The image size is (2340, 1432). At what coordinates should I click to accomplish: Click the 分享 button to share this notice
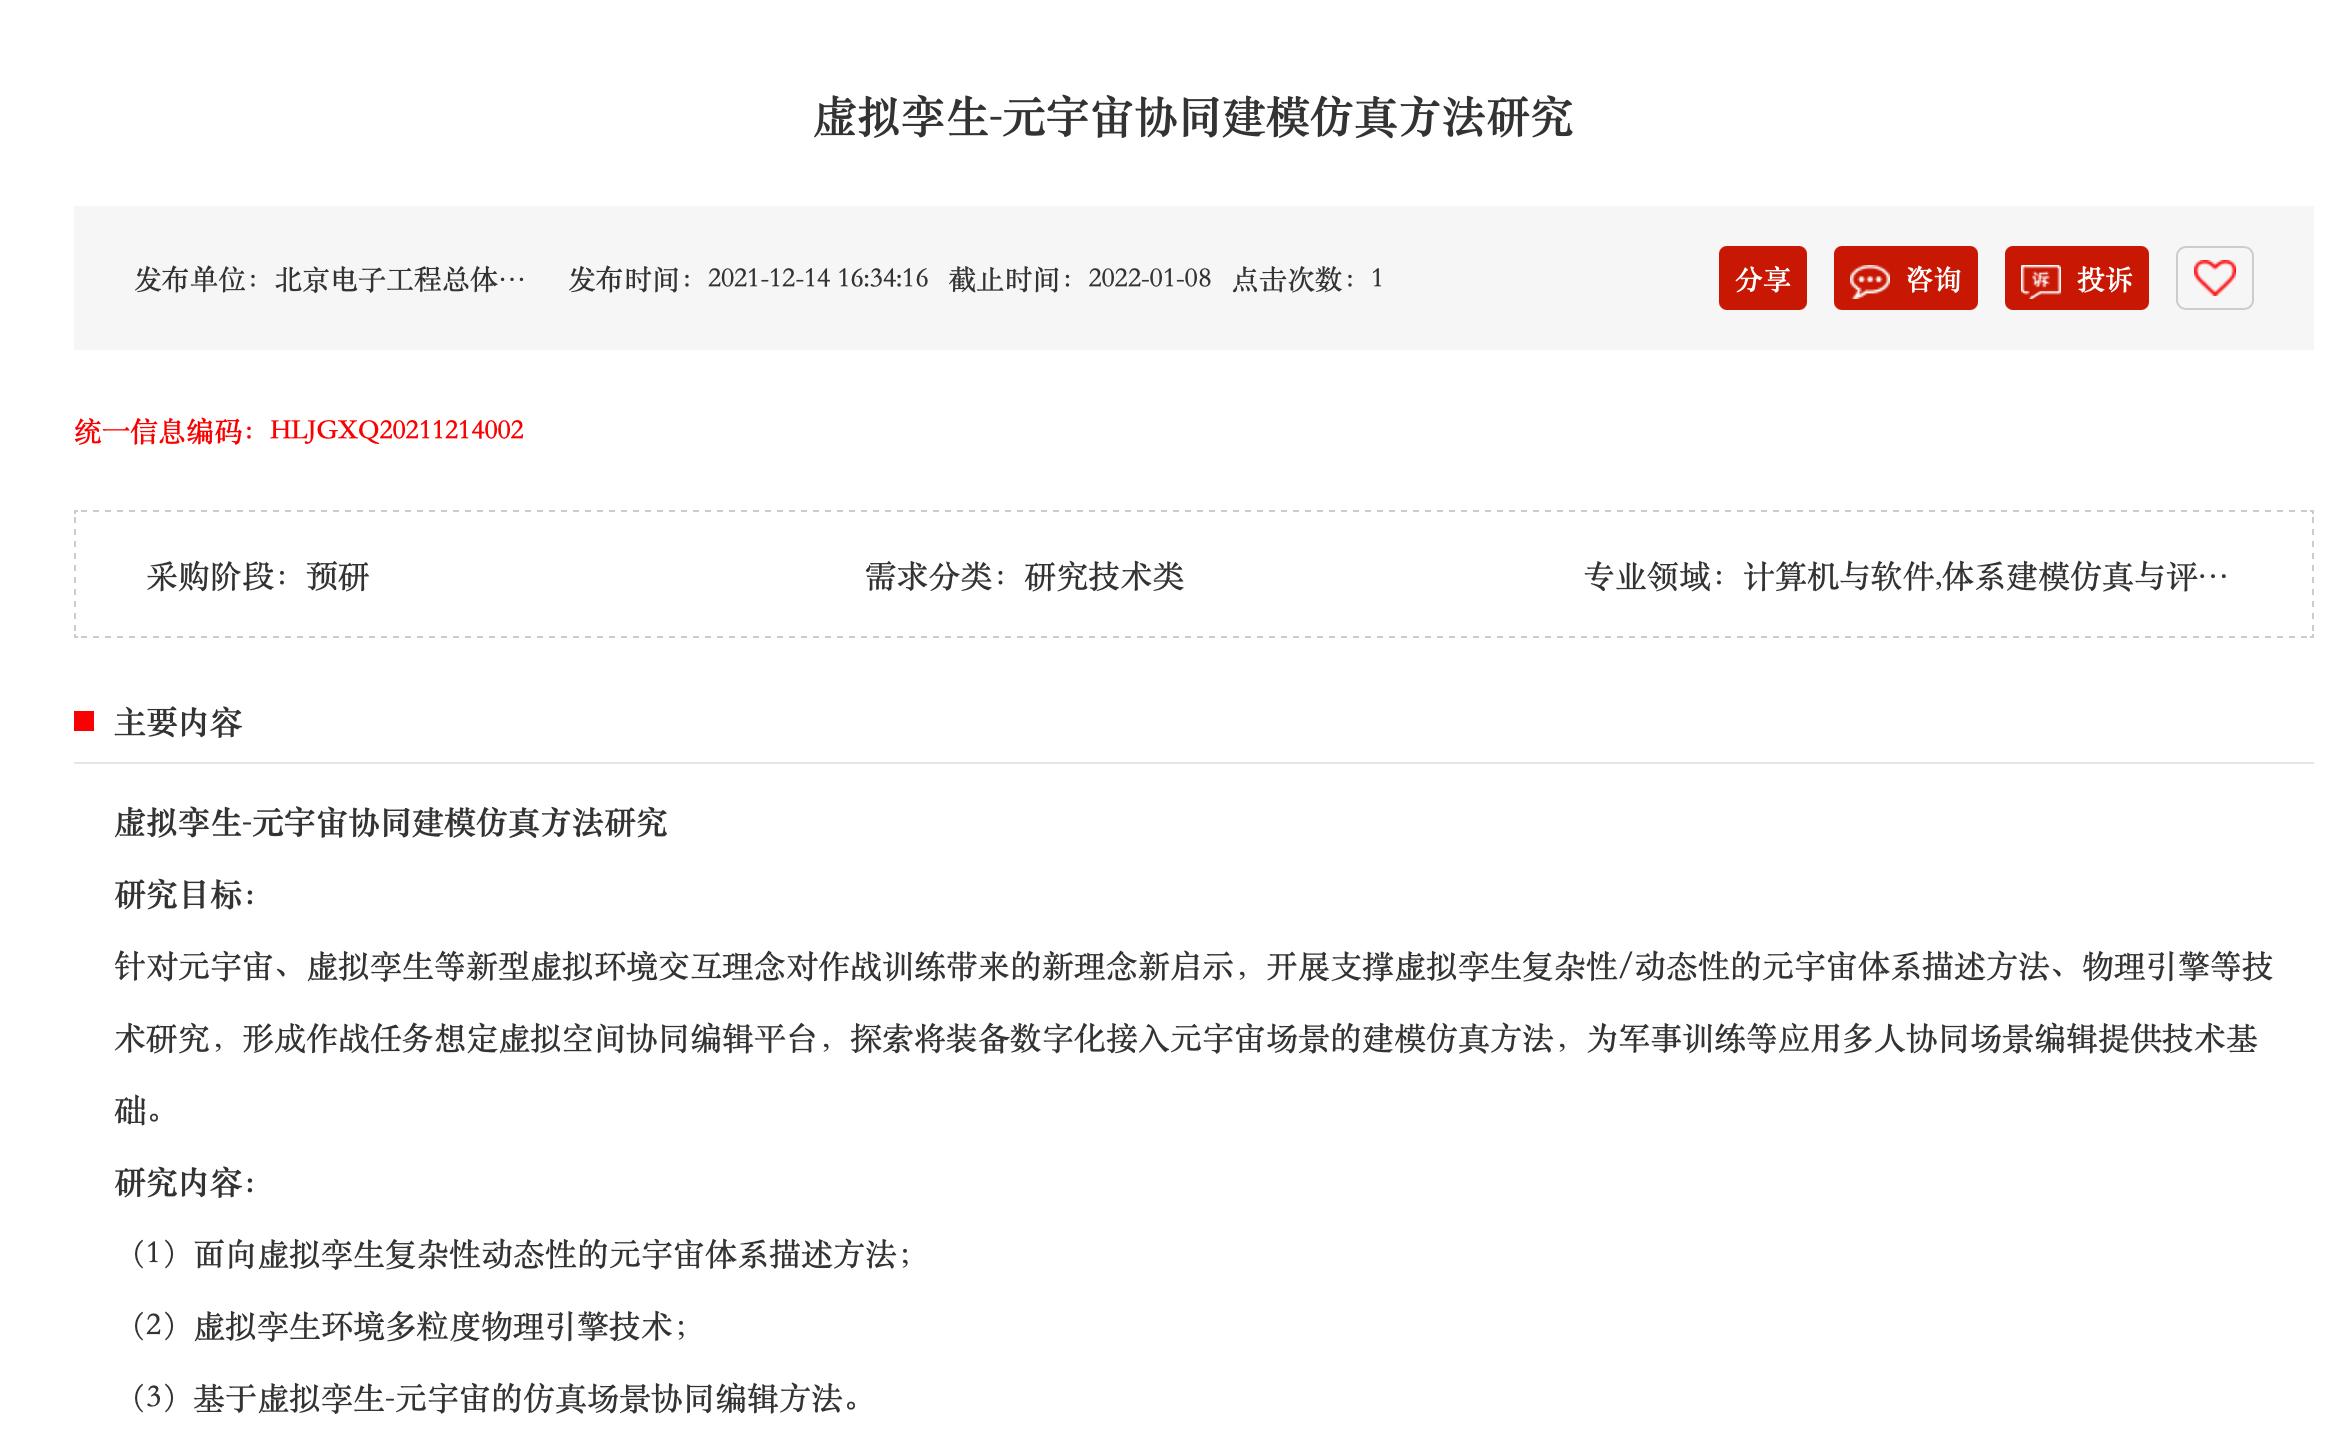pos(1763,280)
